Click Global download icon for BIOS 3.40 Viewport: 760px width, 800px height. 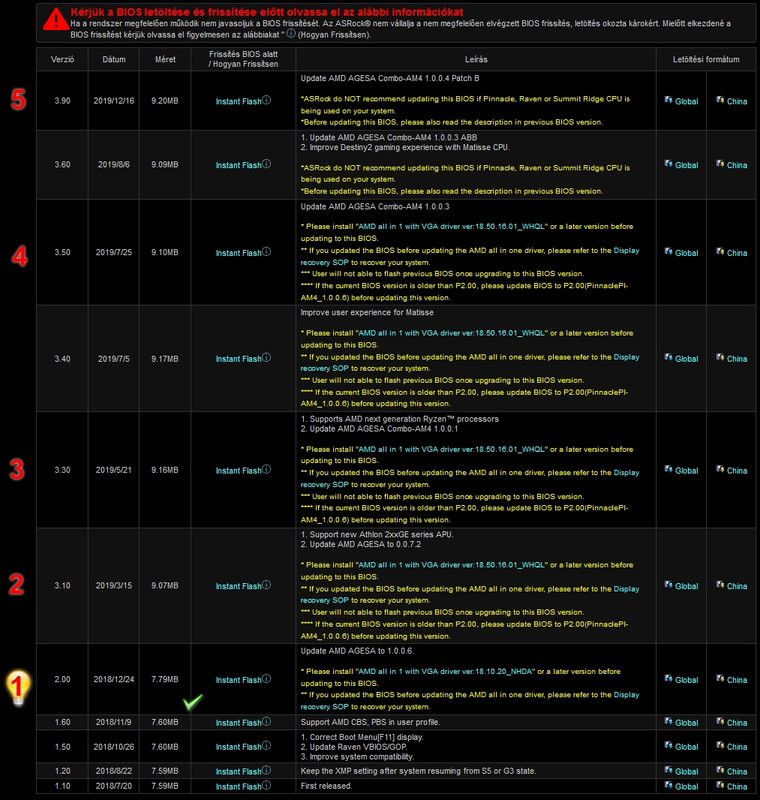pos(668,358)
